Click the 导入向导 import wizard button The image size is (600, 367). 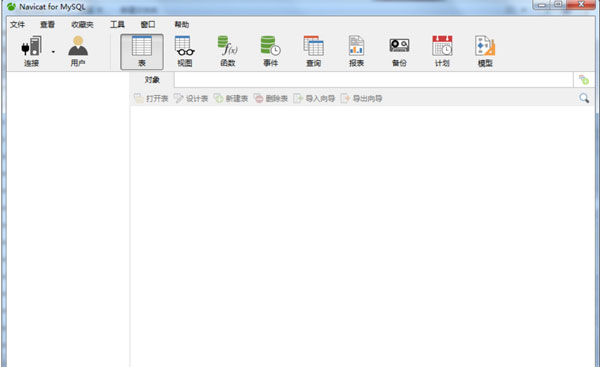coord(314,98)
